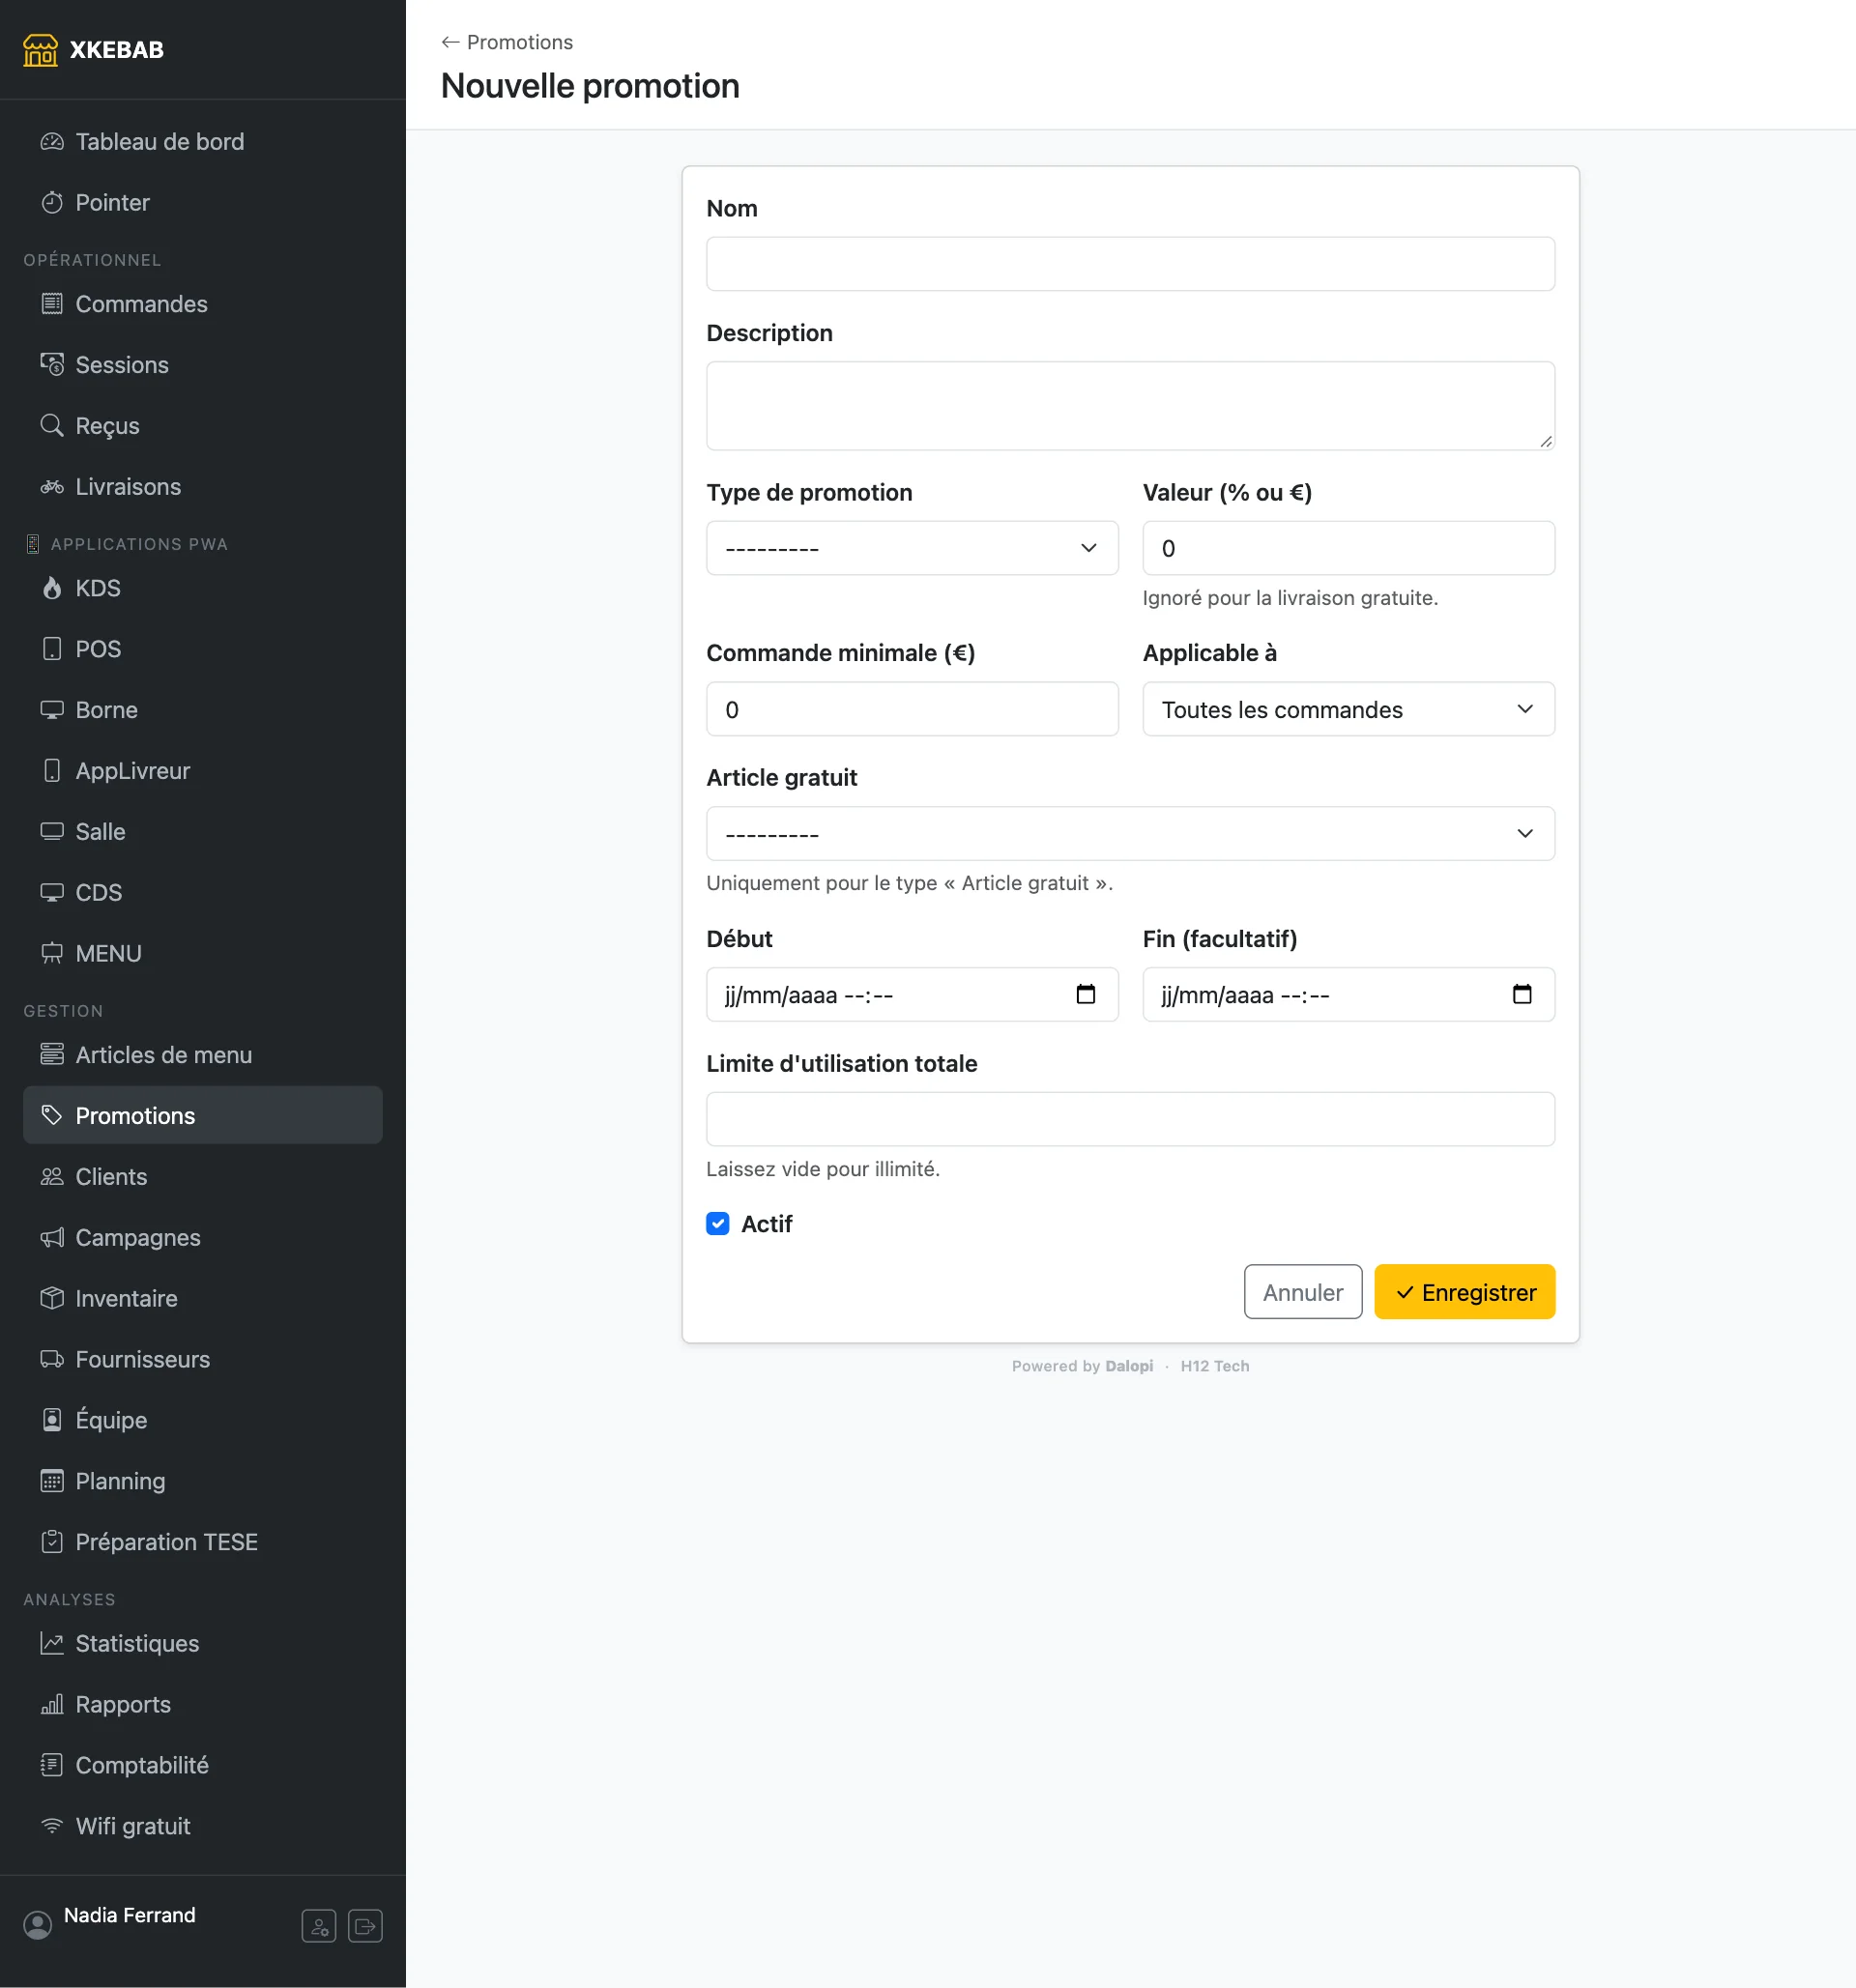The image size is (1856, 1988).
Task: Click the Statistiques chart icon
Action: 52,1643
